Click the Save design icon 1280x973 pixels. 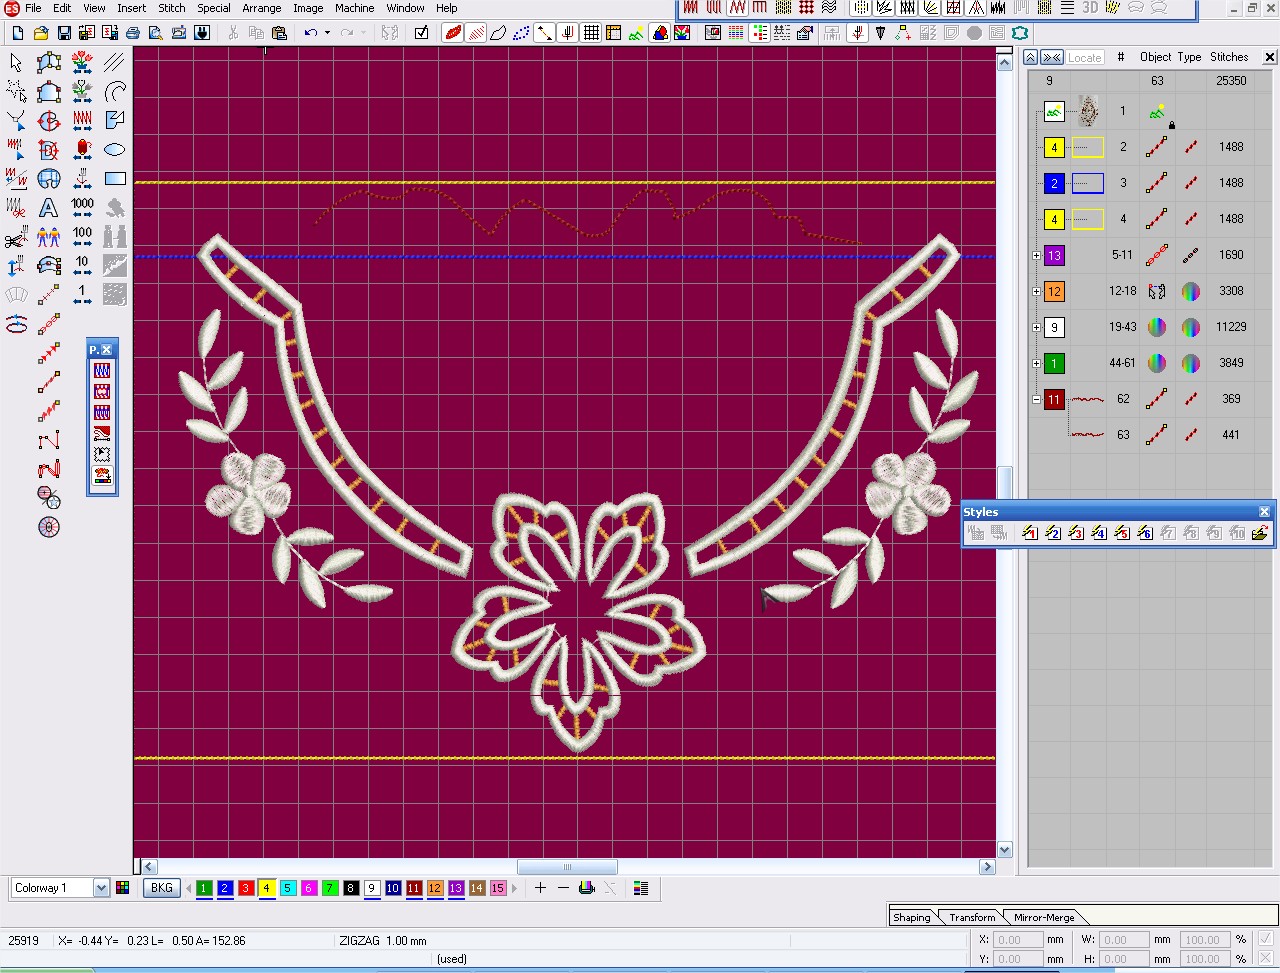(x=64, y=33)
